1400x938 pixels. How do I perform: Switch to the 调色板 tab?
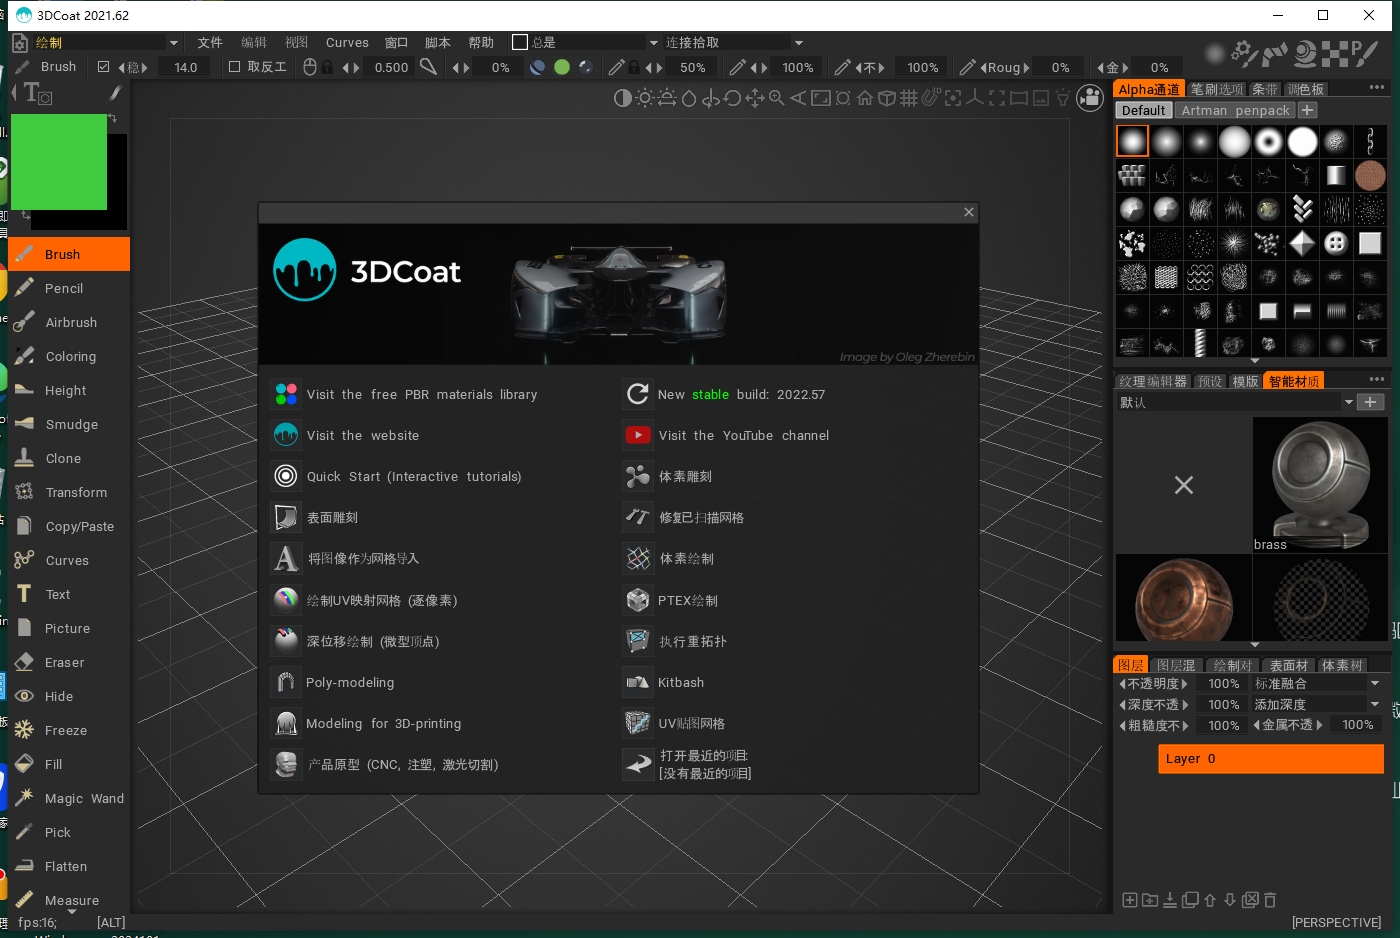(x=1305, y=89)
